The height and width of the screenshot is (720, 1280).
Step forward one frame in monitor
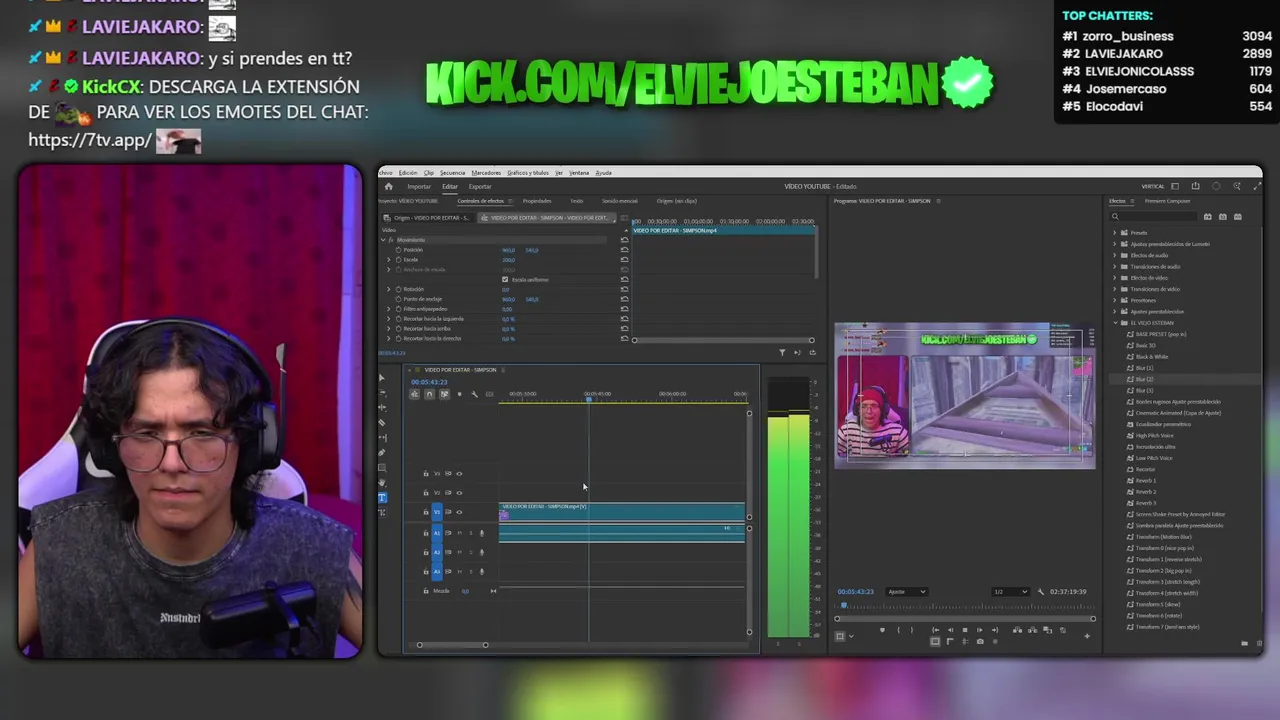980,630
